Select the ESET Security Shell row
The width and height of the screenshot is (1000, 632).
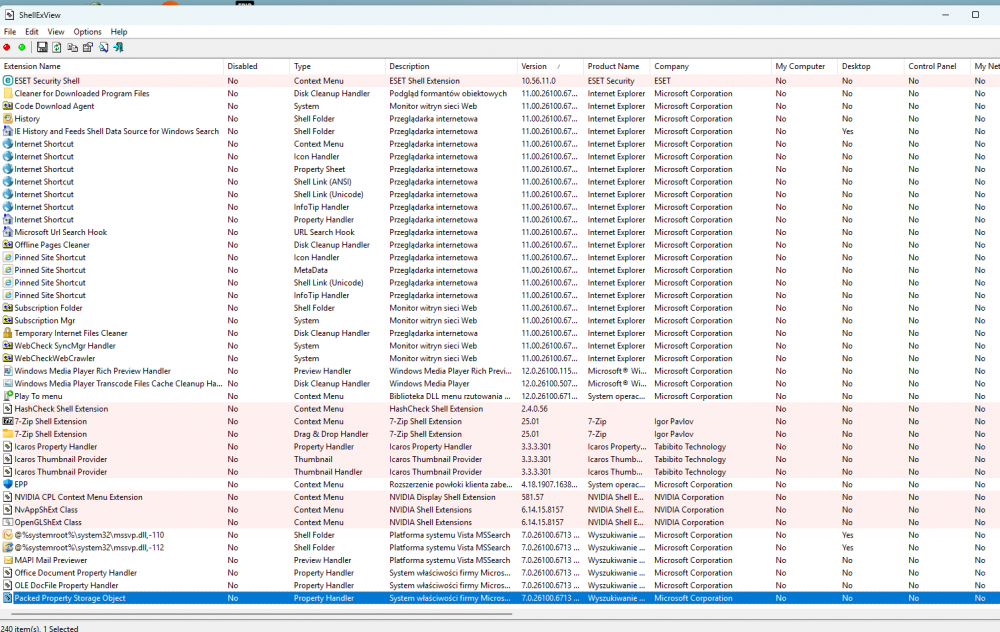pyautogui.click(x=47, y=81)
